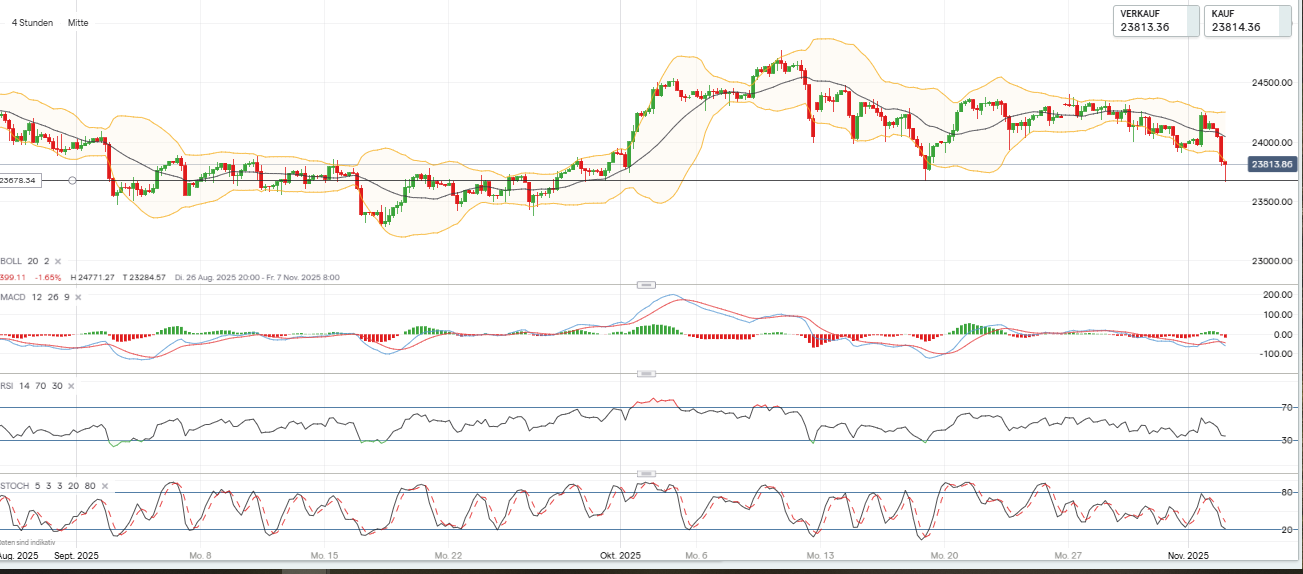This screenshot has height=574, width=1303.
Task: Open BOLL 20 2 indicator settings
Action: point(24,261)
